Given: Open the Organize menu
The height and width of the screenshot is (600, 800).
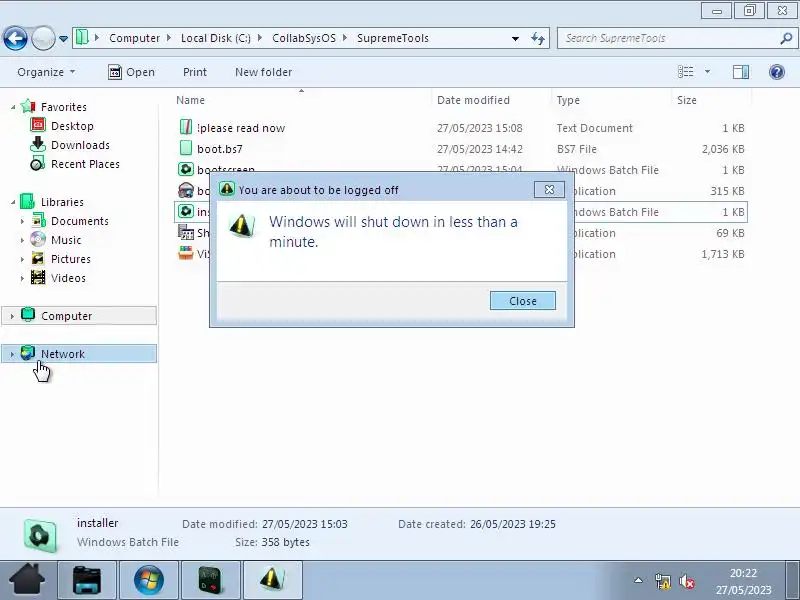Looking at the screenshot, I should [x=46, y=72].
